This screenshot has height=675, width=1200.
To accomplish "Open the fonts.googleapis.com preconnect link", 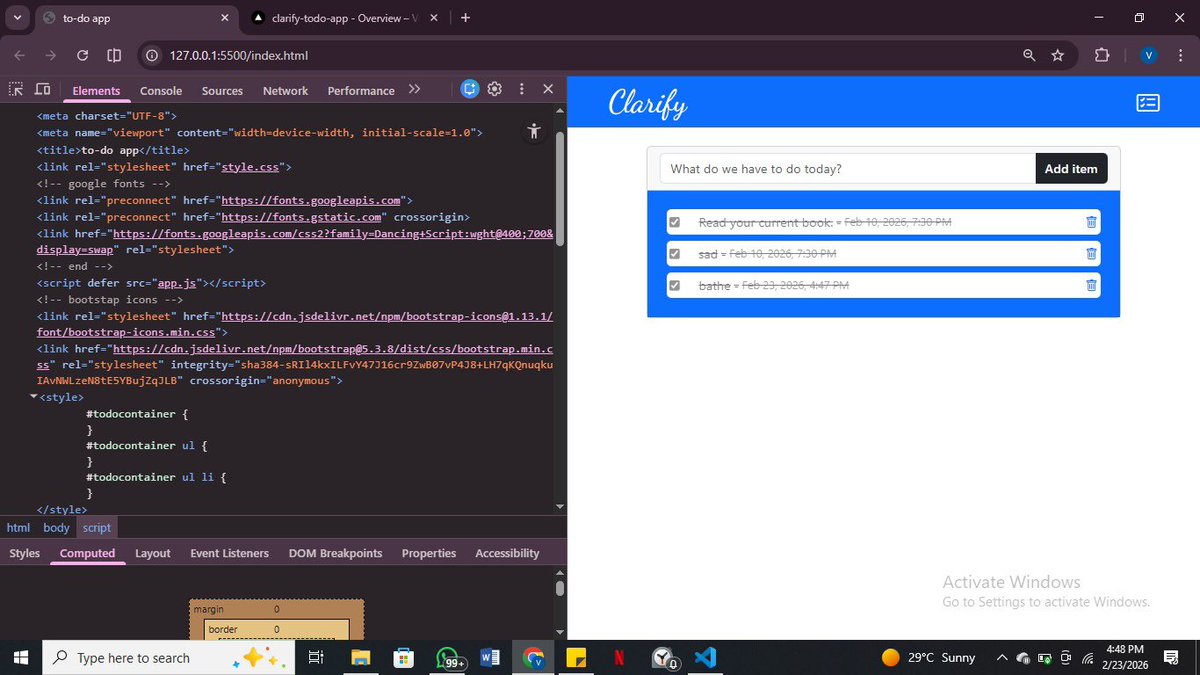I will (311, 200).
